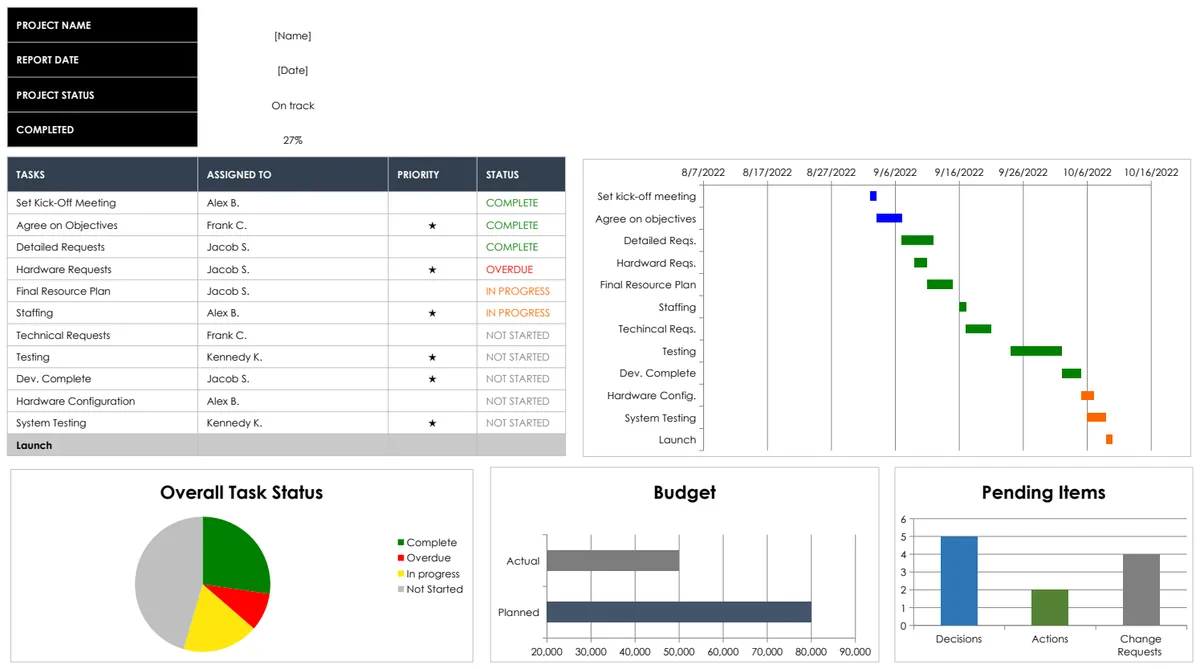Image resolution: width=1200 pixels, height=669 pixels.
Task: Click the PRIORITY column header
Action: coord(432,174)
